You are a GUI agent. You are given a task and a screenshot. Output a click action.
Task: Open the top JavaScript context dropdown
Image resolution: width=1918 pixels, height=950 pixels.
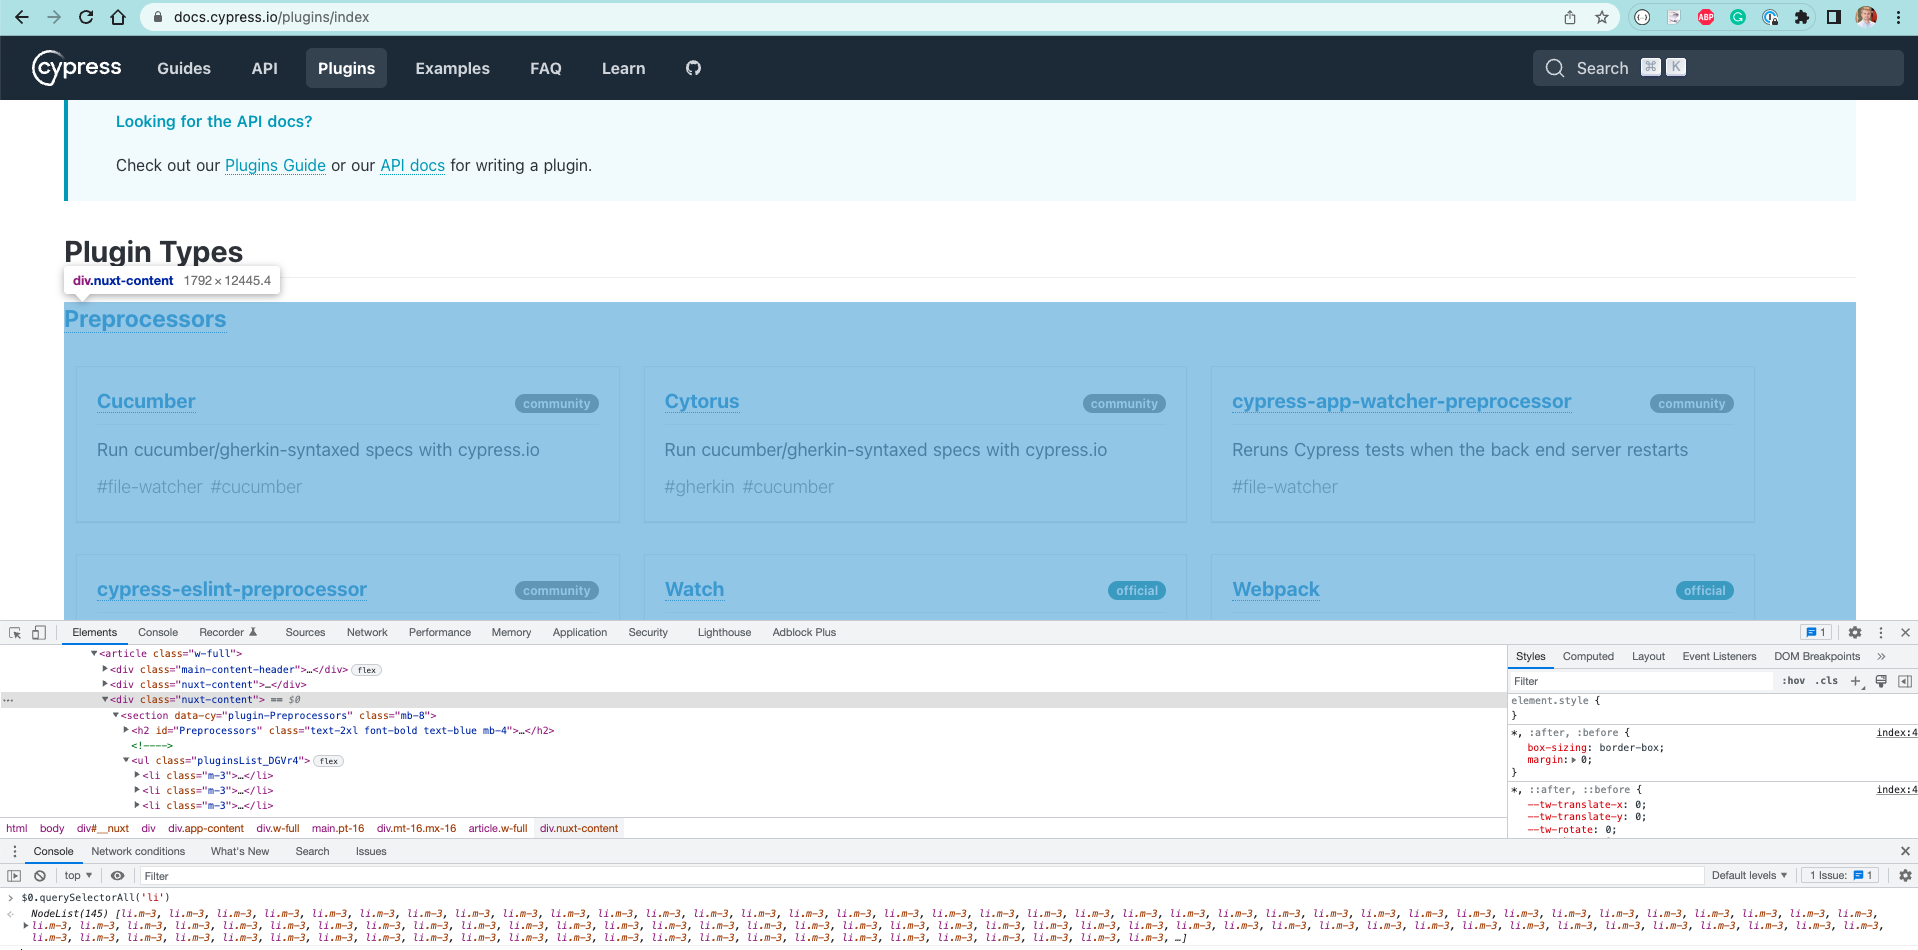click(78, 875)
